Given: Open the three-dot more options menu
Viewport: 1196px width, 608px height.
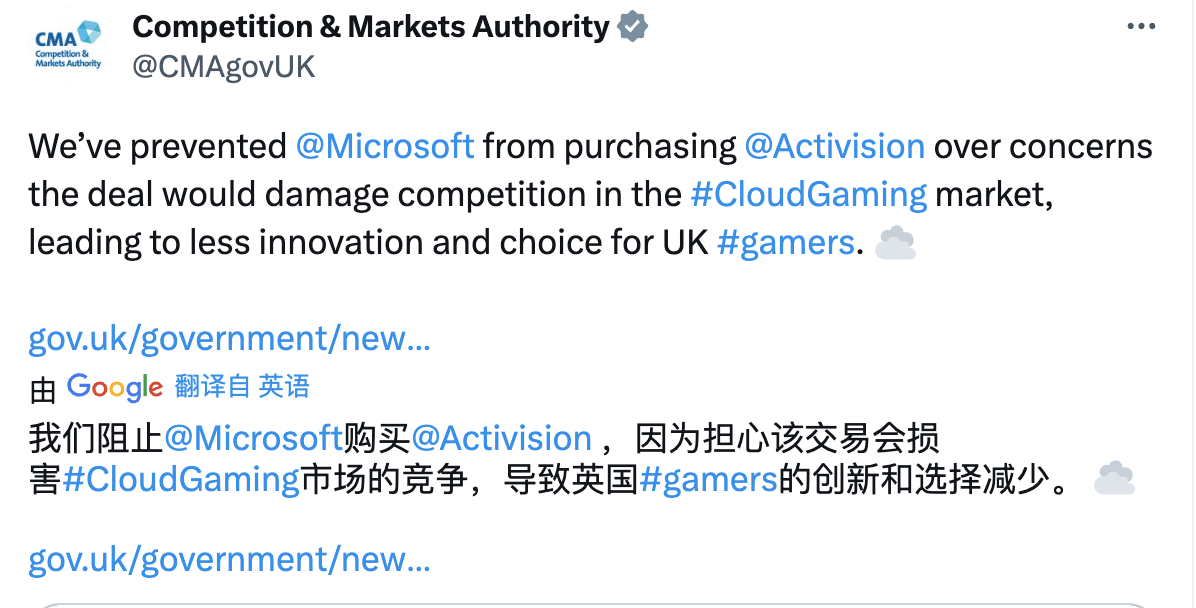Looking at the screenshot, I should pyautogui.click(x=1141, y=27).
